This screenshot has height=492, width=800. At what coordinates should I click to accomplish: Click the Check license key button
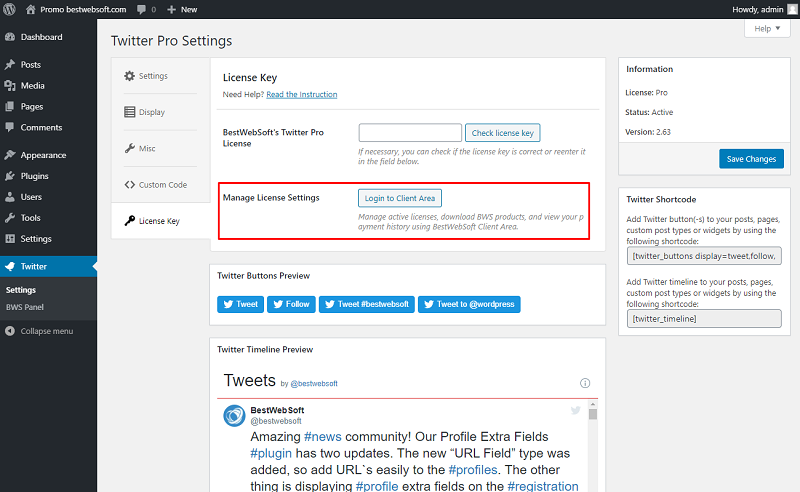coord(503,133)
